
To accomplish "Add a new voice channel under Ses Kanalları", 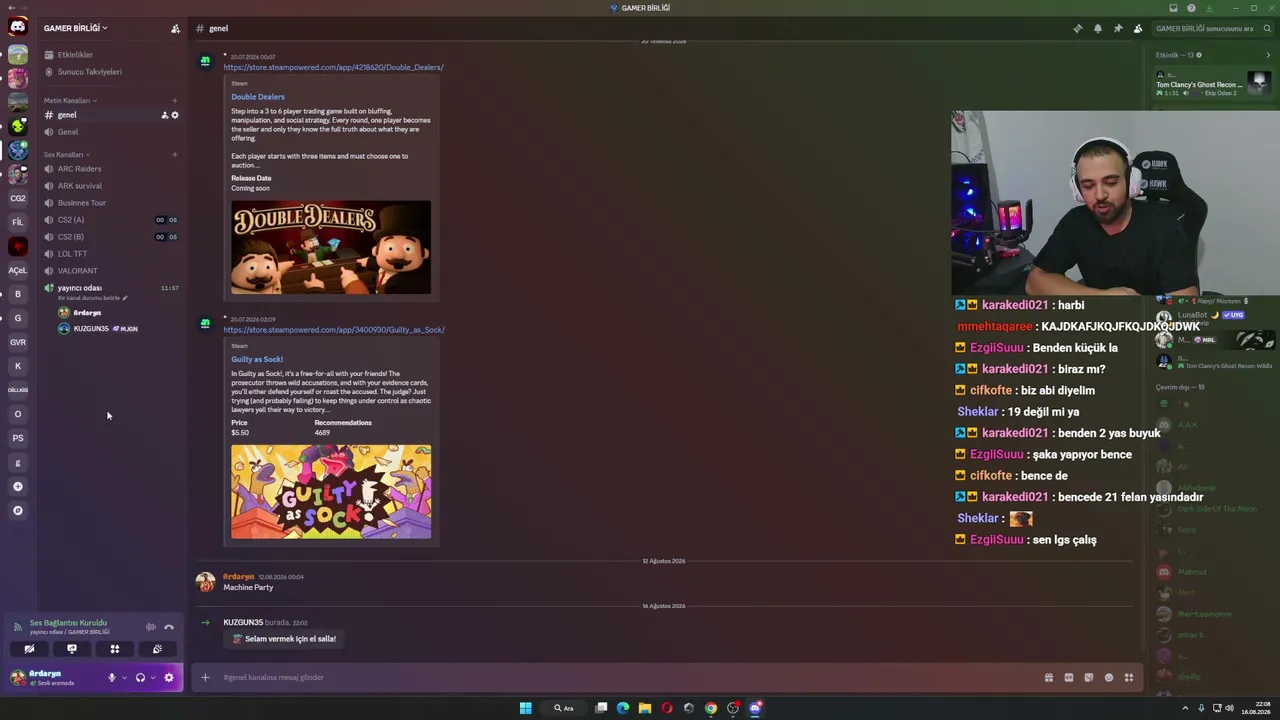I will tap(175, 154).
